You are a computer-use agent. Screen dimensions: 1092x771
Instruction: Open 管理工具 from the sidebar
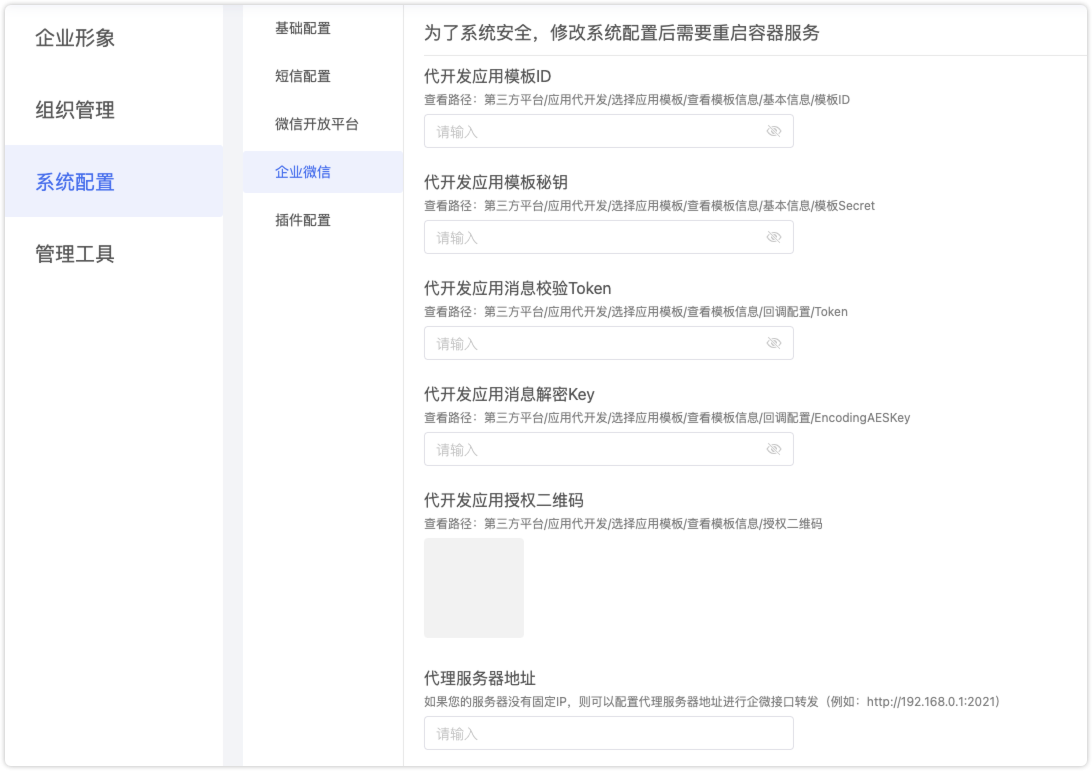tap(75, 254)
